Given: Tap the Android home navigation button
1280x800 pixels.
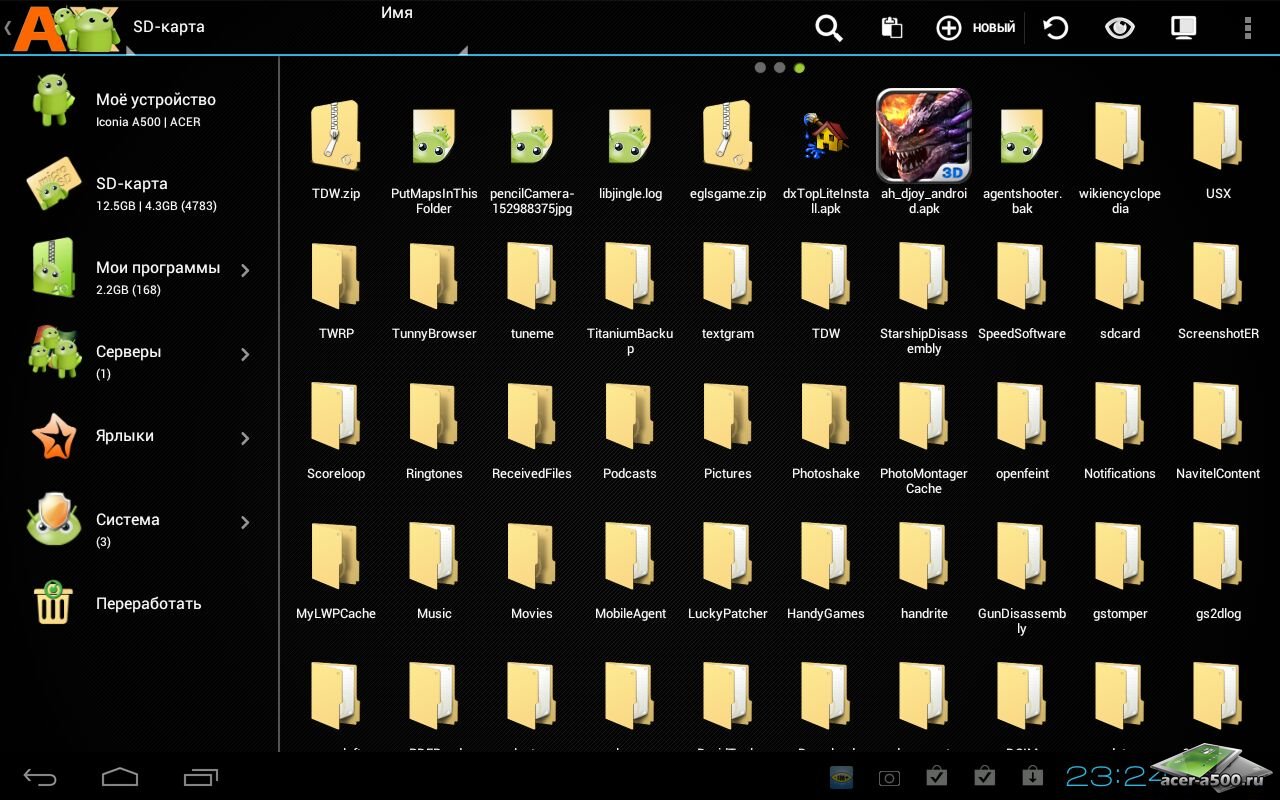Looking at the screenshot, I should 120,777.
